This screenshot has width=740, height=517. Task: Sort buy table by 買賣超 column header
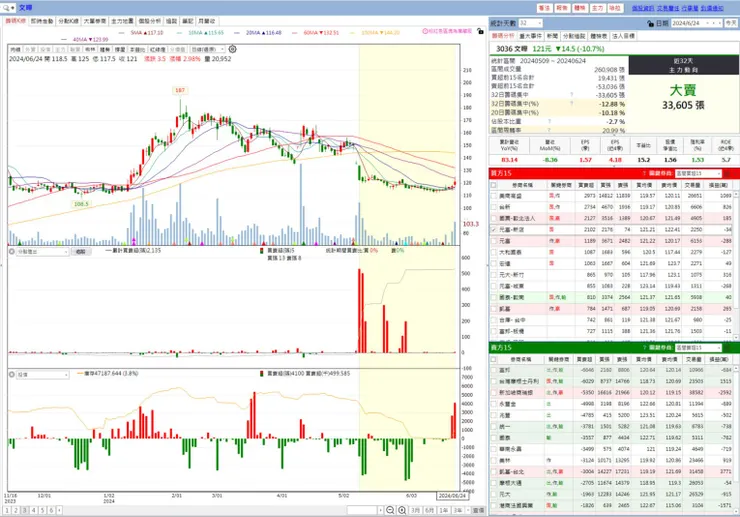(586, 185)
